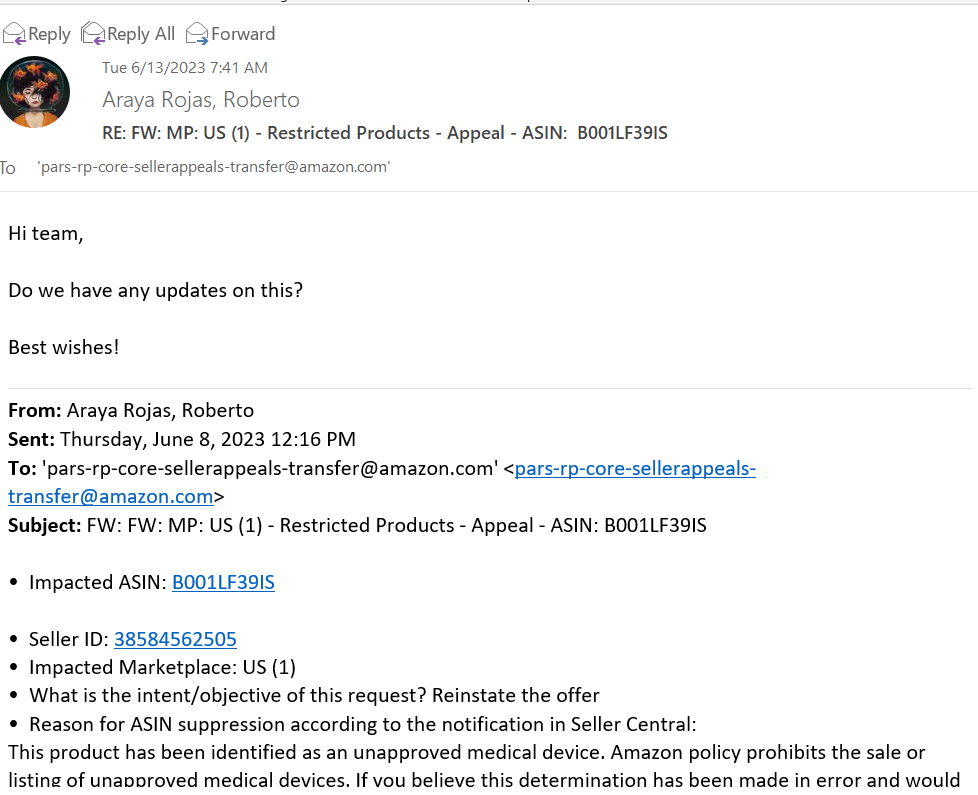
Task: Click the quoted Subject line text
Action: point(357,526)
